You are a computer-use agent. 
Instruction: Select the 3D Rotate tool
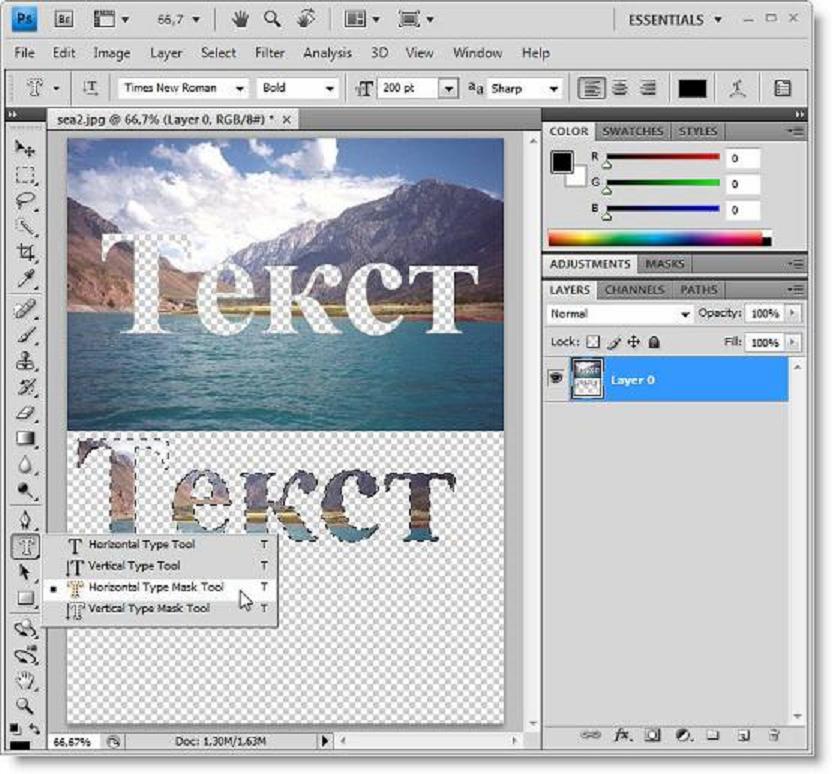coord(24,630)
